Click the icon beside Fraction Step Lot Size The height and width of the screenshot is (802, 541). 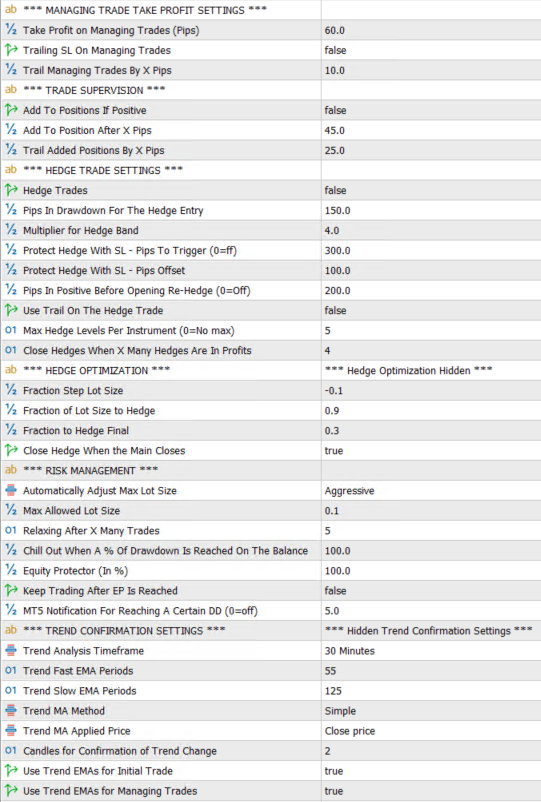pos(11,390)
